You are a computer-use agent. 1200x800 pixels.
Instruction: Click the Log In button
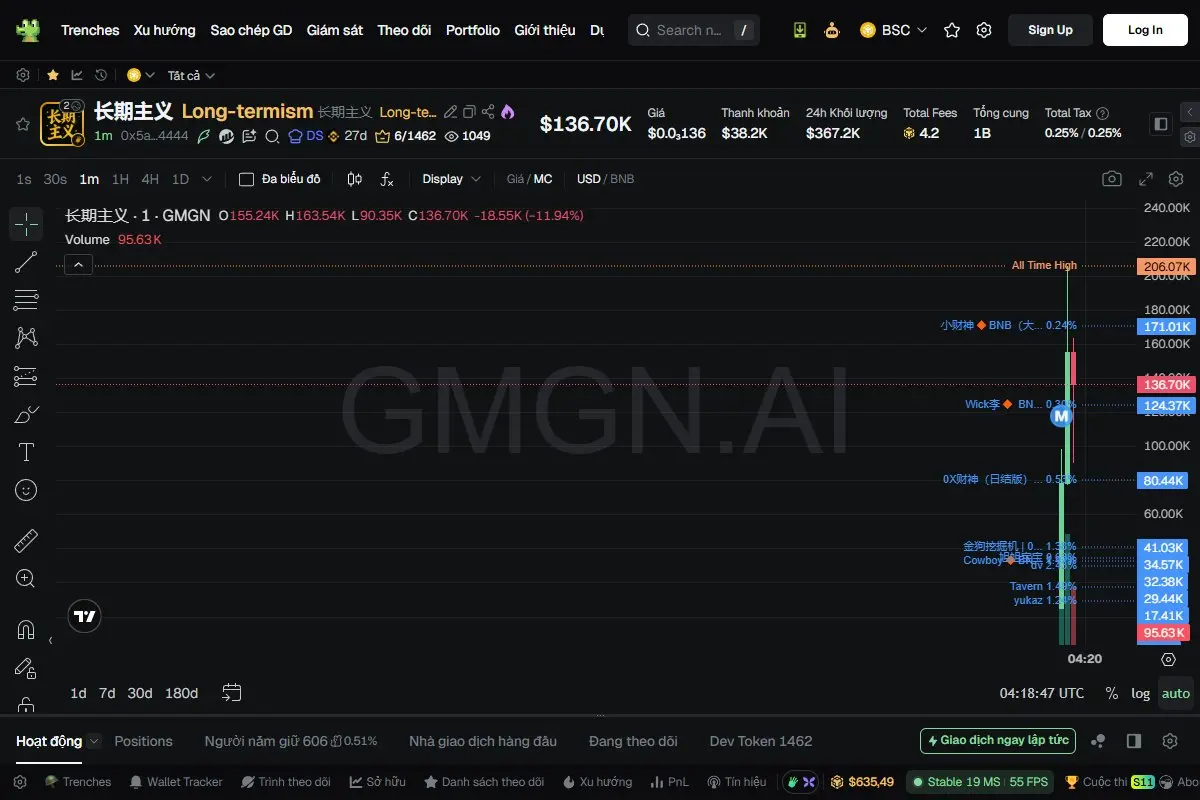pyautogui.click(x=1145, y=30)
